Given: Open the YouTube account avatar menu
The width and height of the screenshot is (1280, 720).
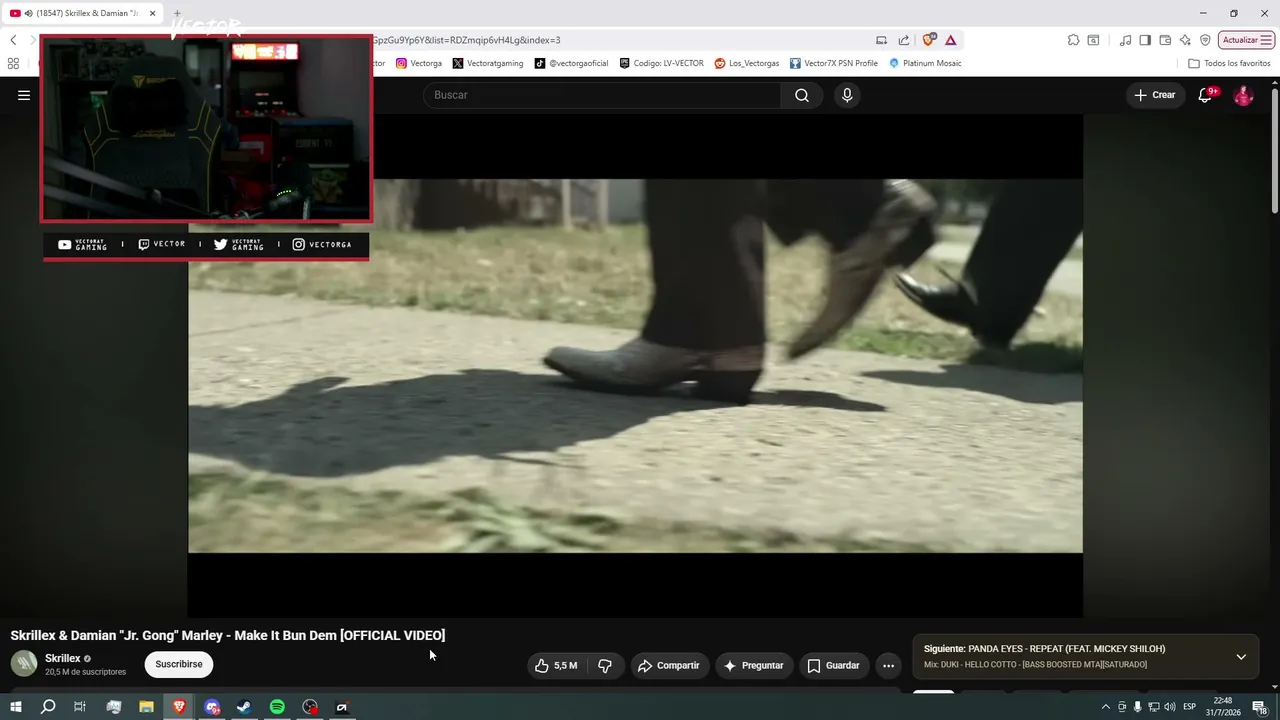Looking at the screenshot, I should [x=1243, y=95].
